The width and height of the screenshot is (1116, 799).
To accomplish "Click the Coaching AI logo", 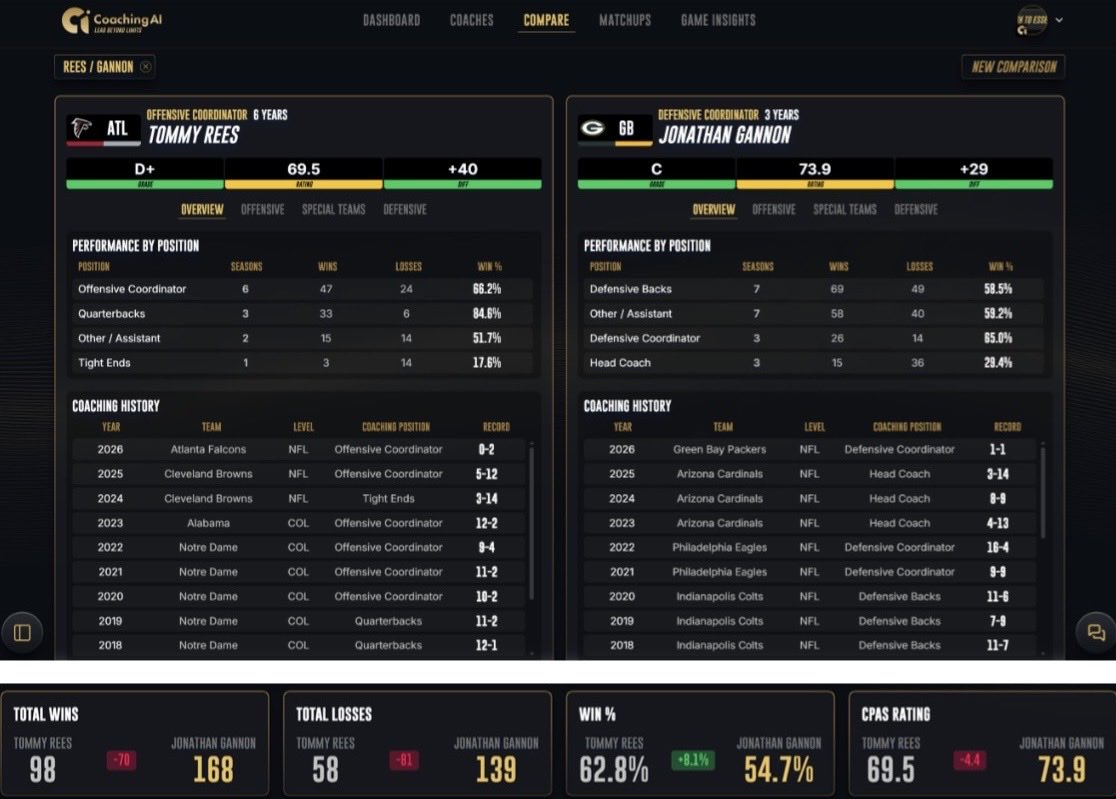I will coord(112,21).
